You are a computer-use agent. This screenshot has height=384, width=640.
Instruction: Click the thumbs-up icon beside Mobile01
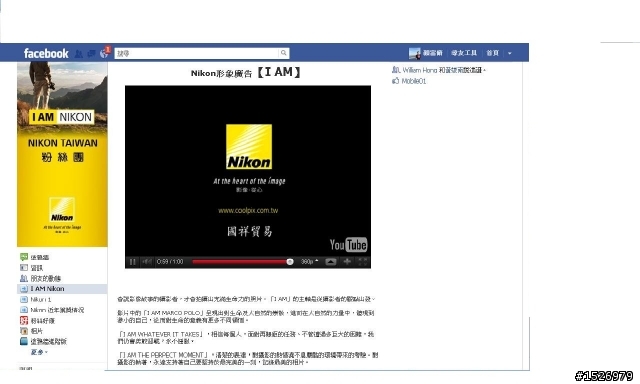point(396,81)
